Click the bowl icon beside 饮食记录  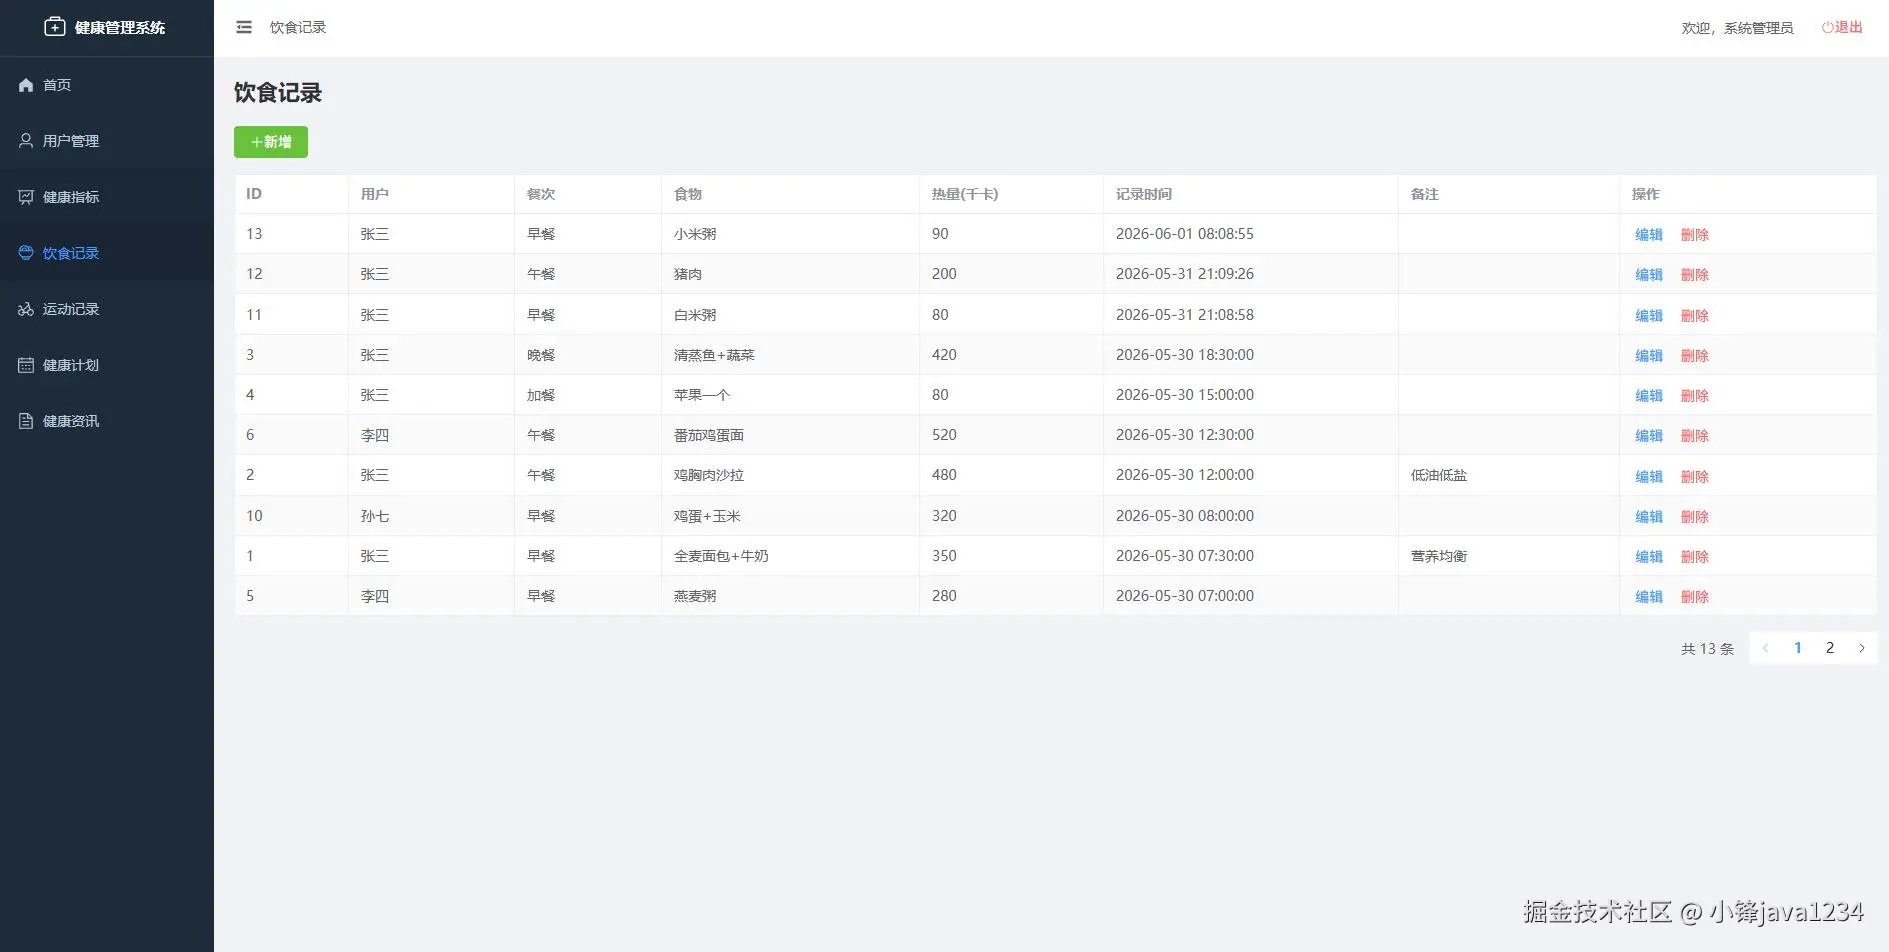26,253
